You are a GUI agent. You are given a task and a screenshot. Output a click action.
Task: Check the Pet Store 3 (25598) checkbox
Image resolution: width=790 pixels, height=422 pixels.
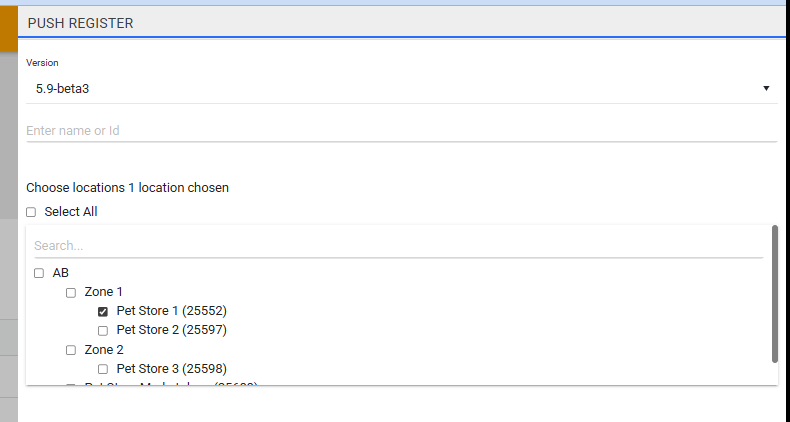coord(103,369)
